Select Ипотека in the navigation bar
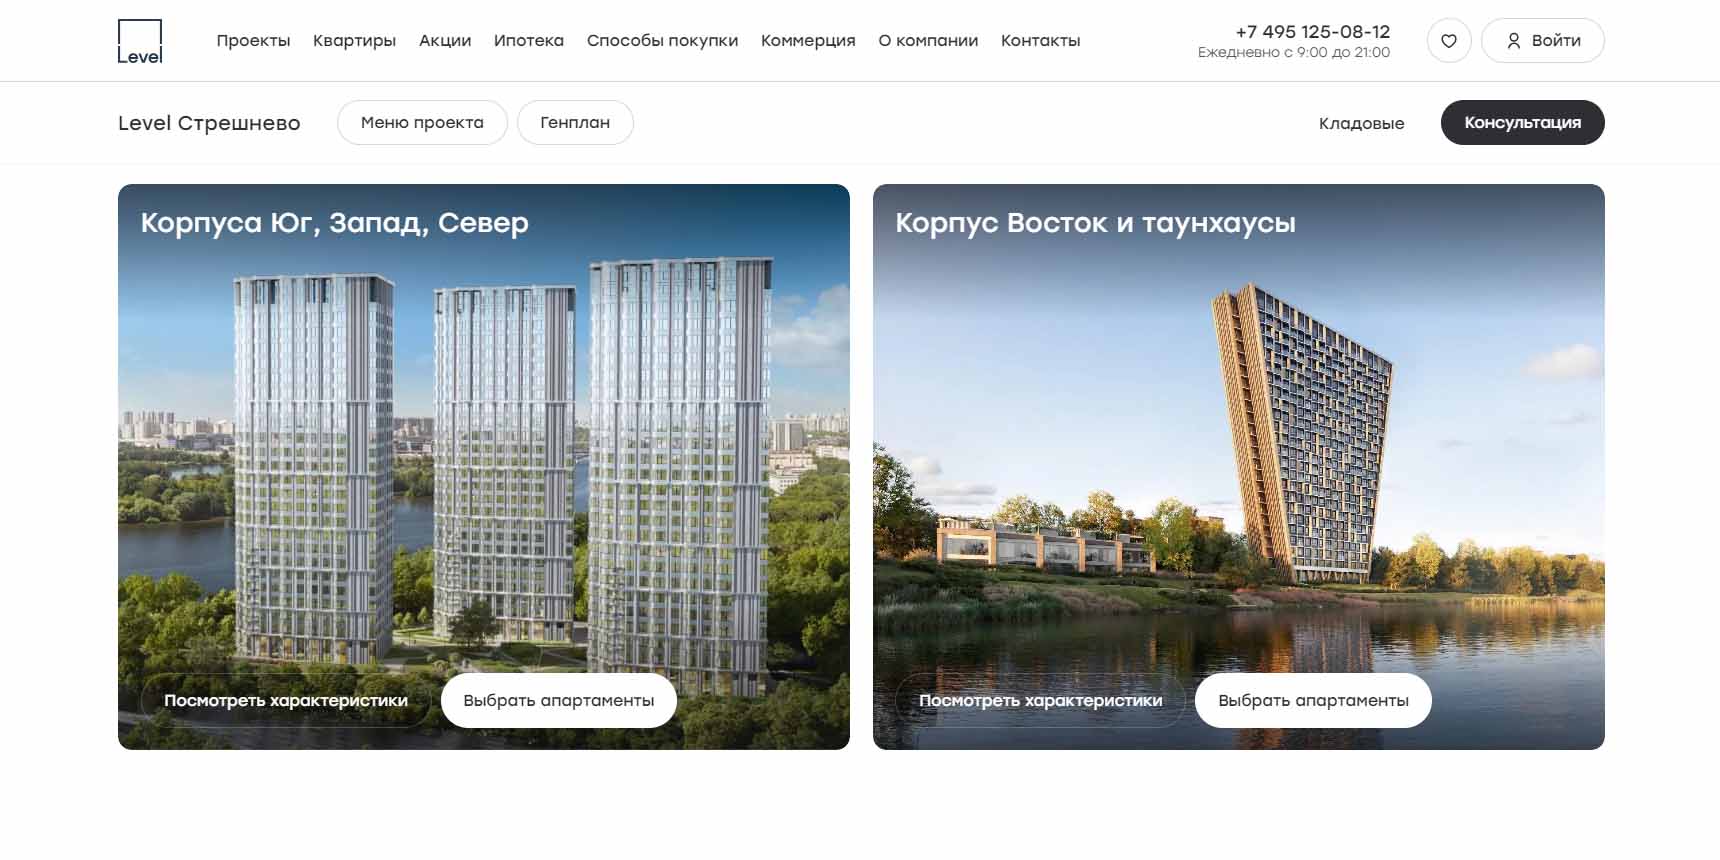 (529, 41)
